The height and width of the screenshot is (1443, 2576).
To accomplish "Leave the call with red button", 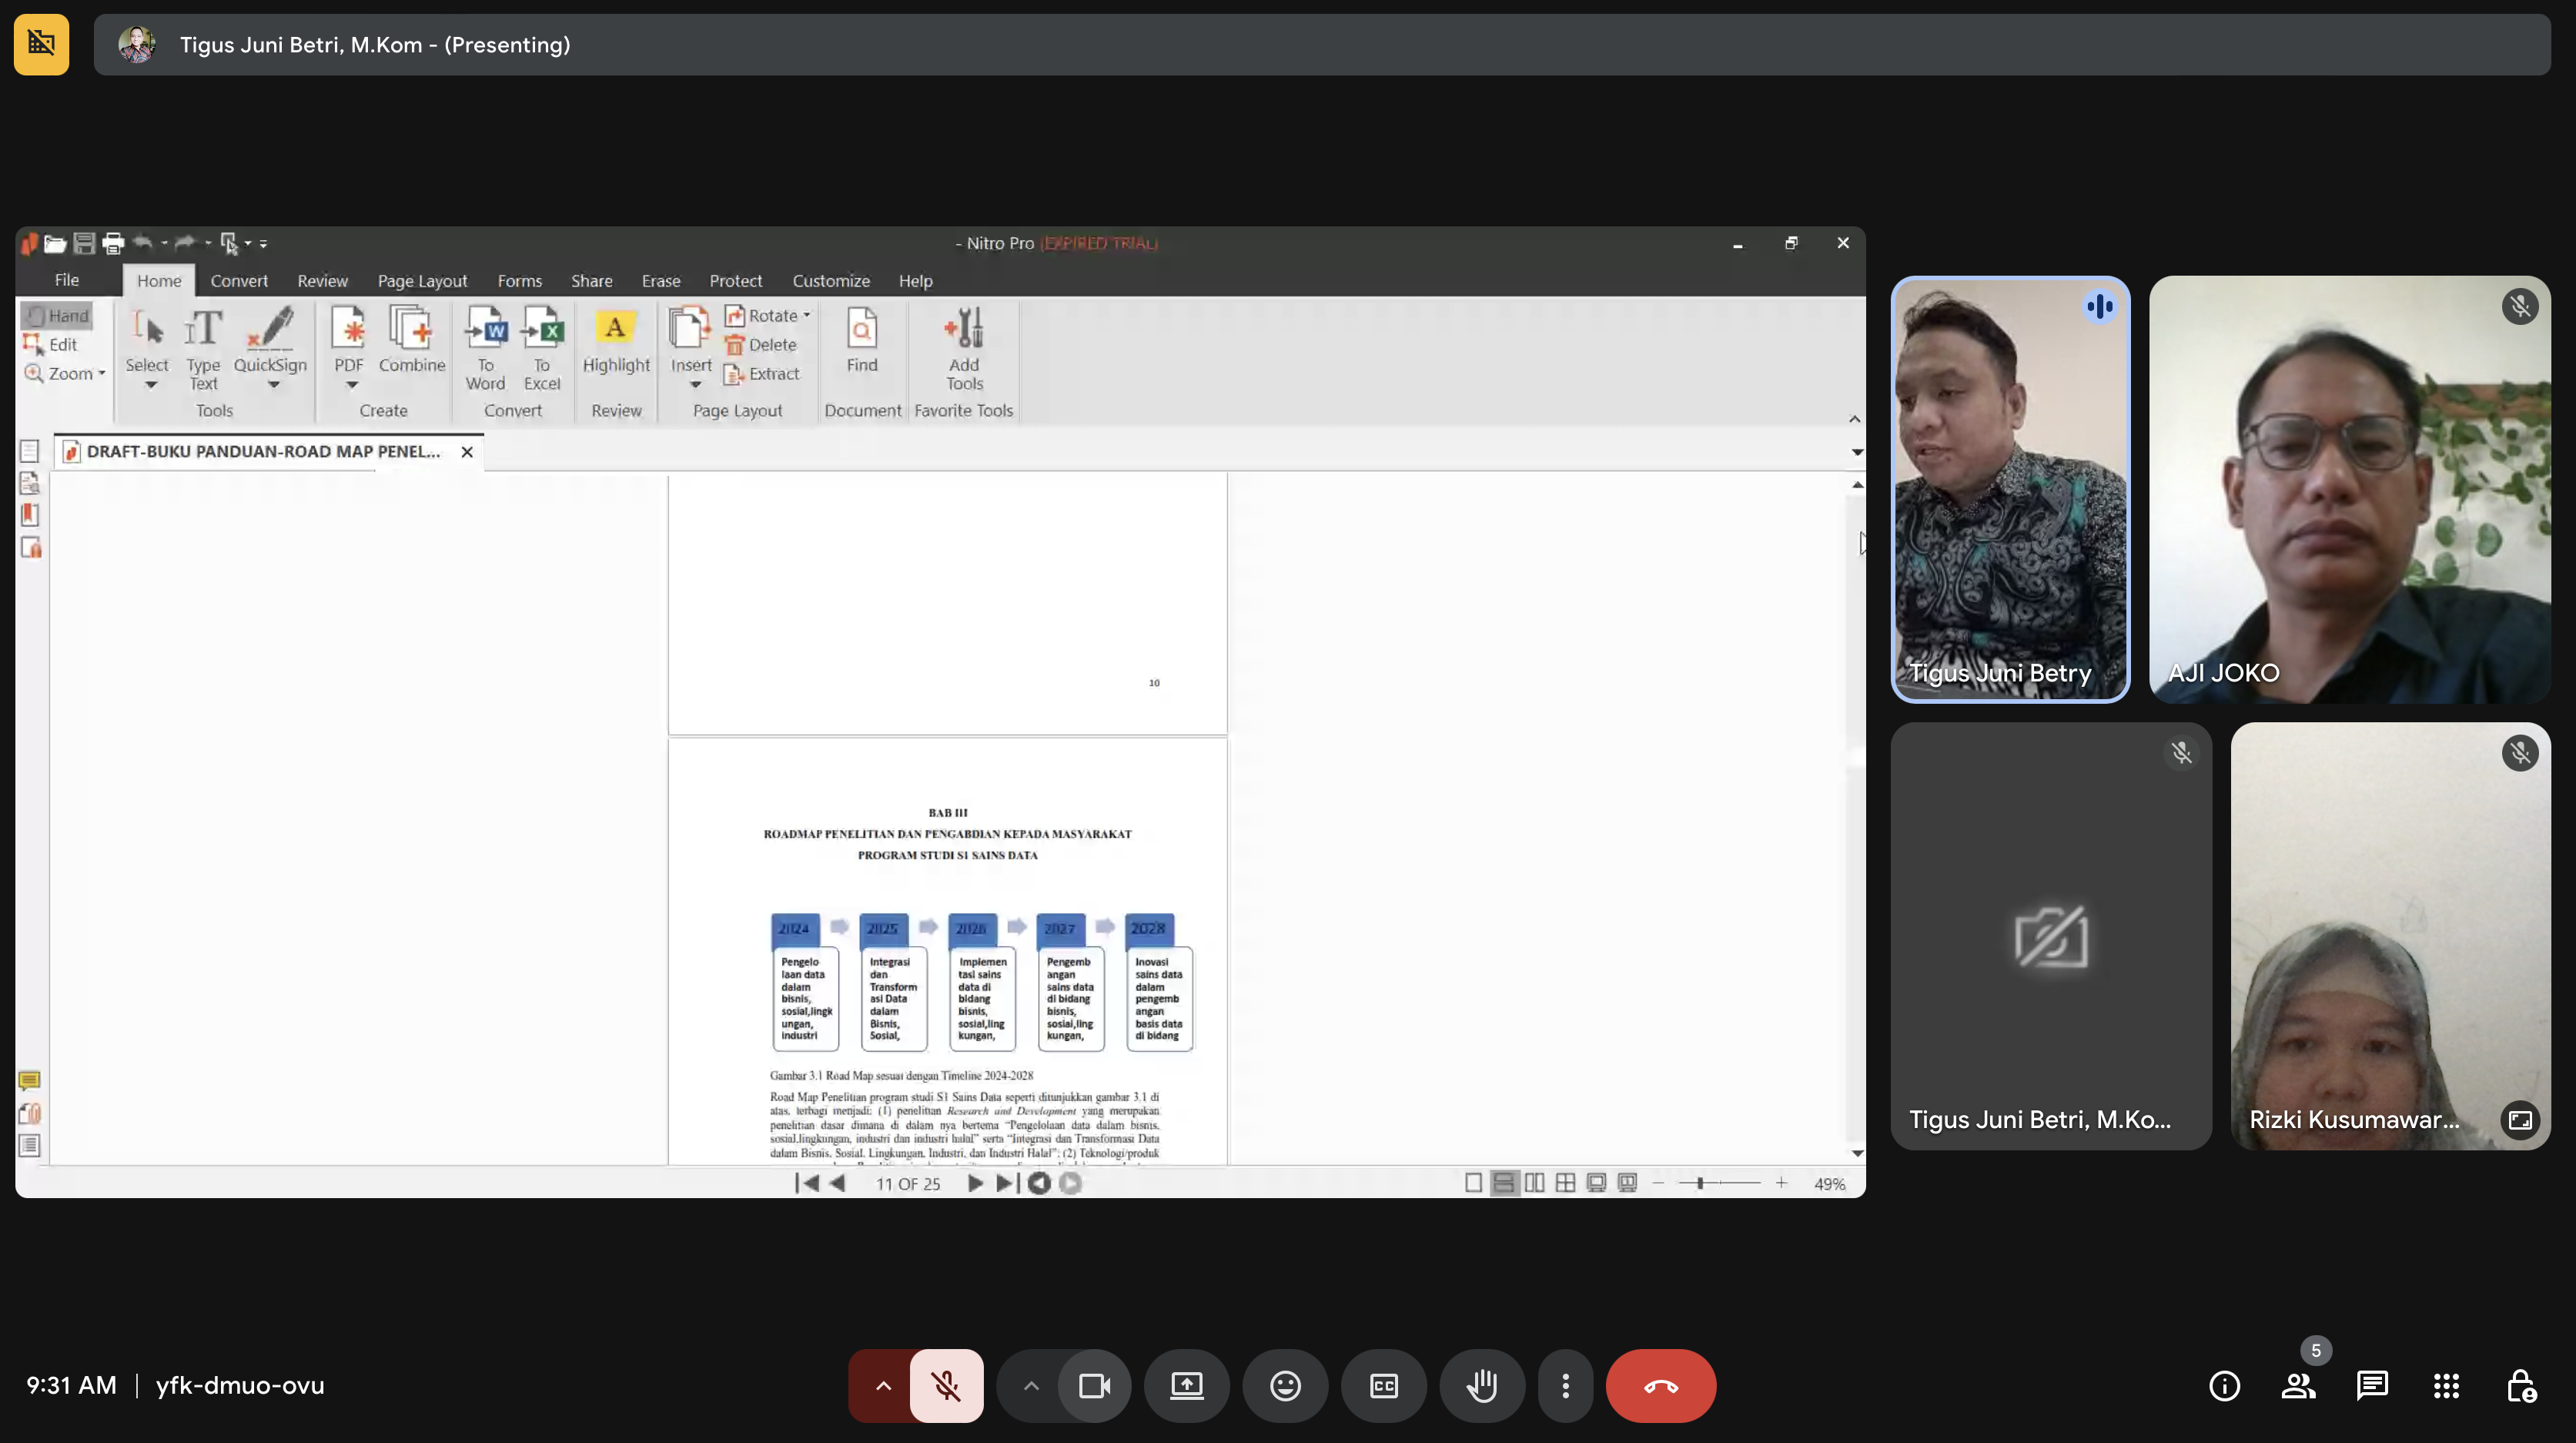I will coord(1661,1385).
